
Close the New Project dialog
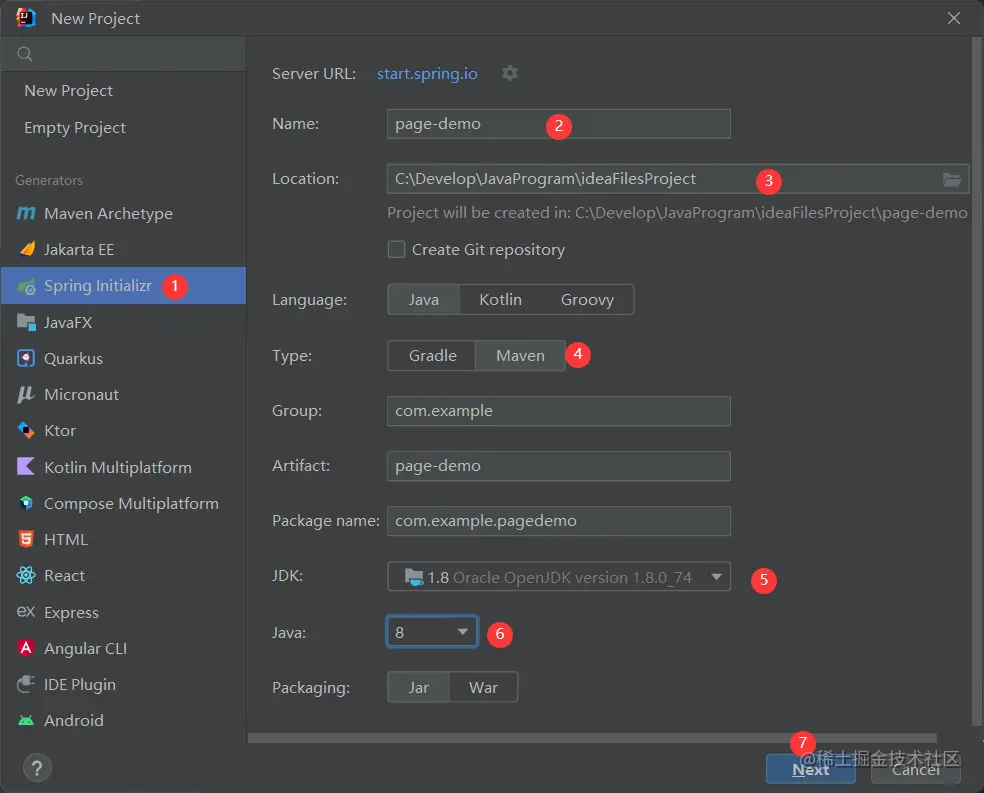(x=954, y=18)
